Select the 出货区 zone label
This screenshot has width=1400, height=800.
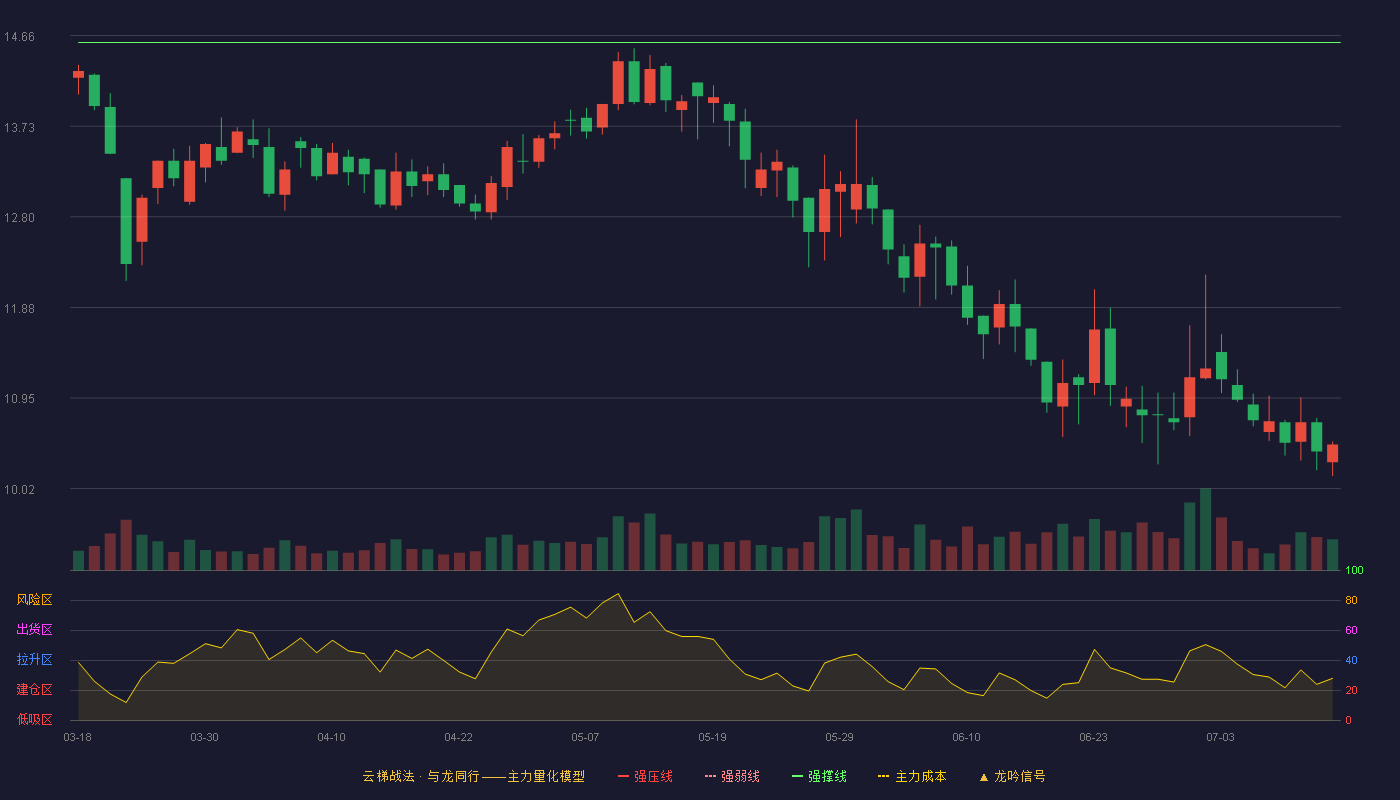click(34, 630)
